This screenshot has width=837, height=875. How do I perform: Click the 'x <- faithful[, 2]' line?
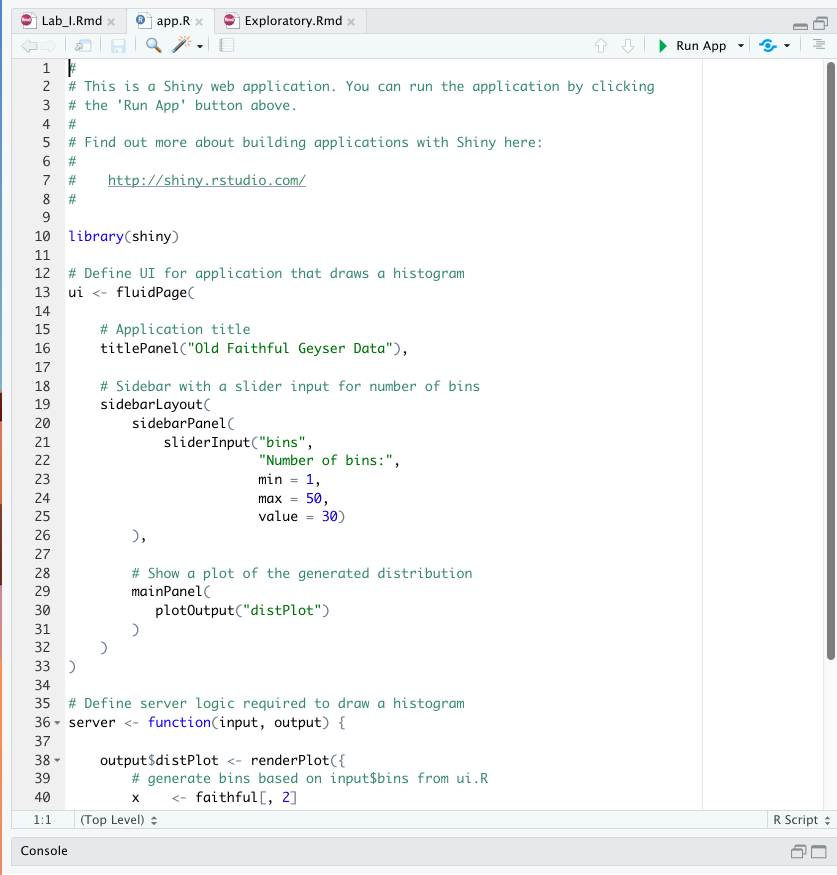(214, 797)
